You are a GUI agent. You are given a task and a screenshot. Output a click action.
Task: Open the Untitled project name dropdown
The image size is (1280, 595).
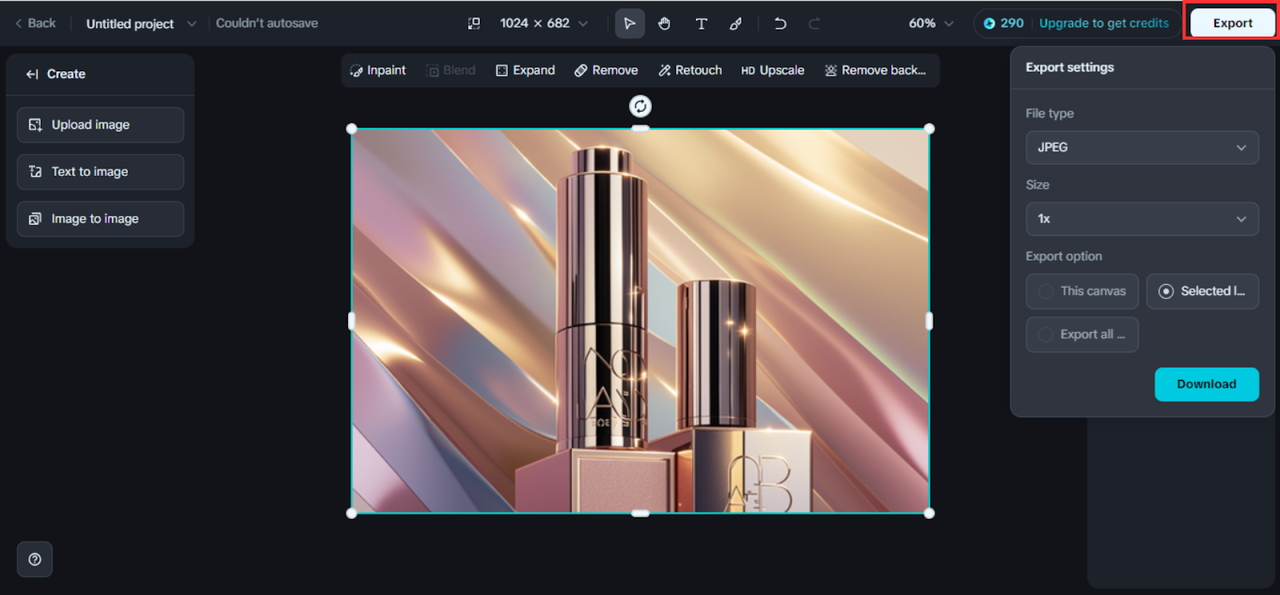tap(141, 23)
